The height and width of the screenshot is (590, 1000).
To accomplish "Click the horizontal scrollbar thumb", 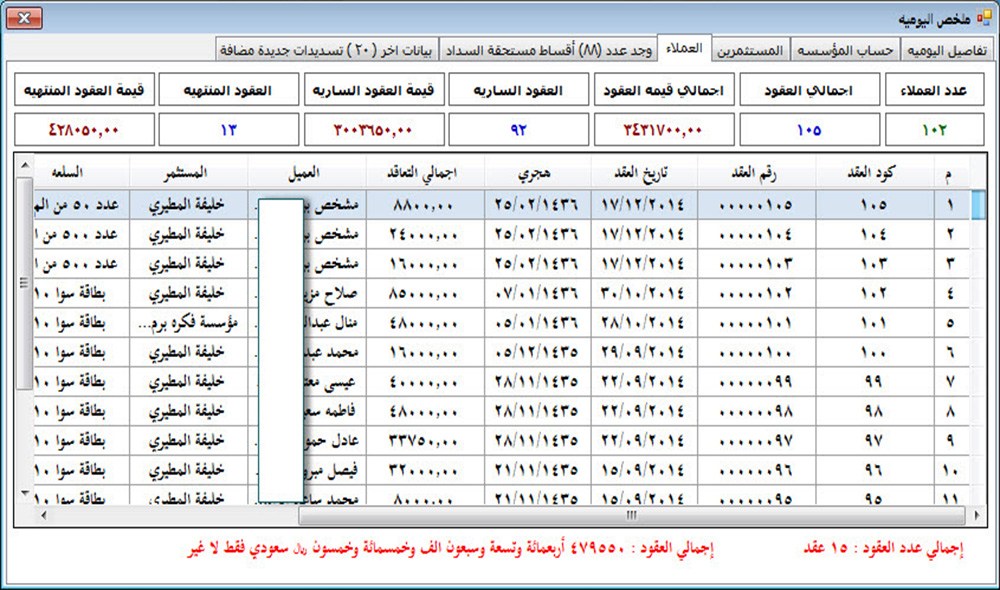I will pyautogui.click(x=631, y=515).
